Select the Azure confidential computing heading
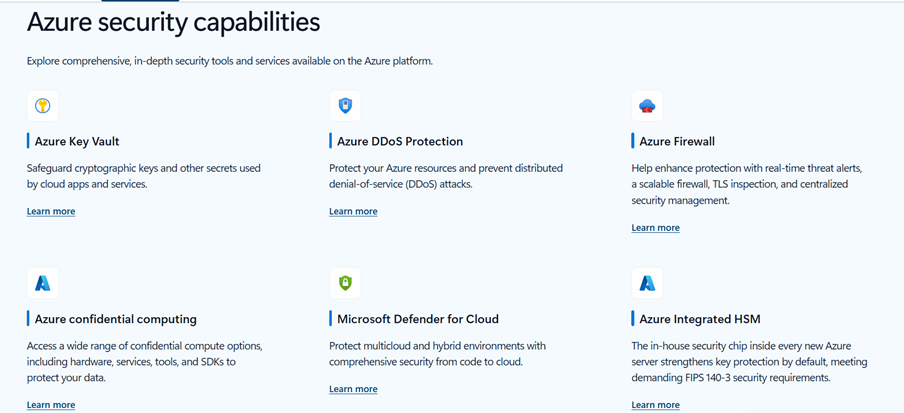The image size is (904, 413). point(116,319)
